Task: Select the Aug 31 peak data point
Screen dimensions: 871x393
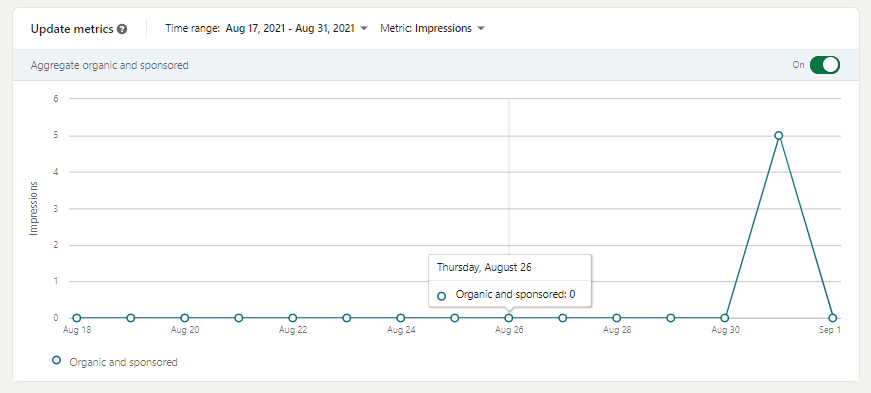Action: pyautogui.click(x=778, y=136)
